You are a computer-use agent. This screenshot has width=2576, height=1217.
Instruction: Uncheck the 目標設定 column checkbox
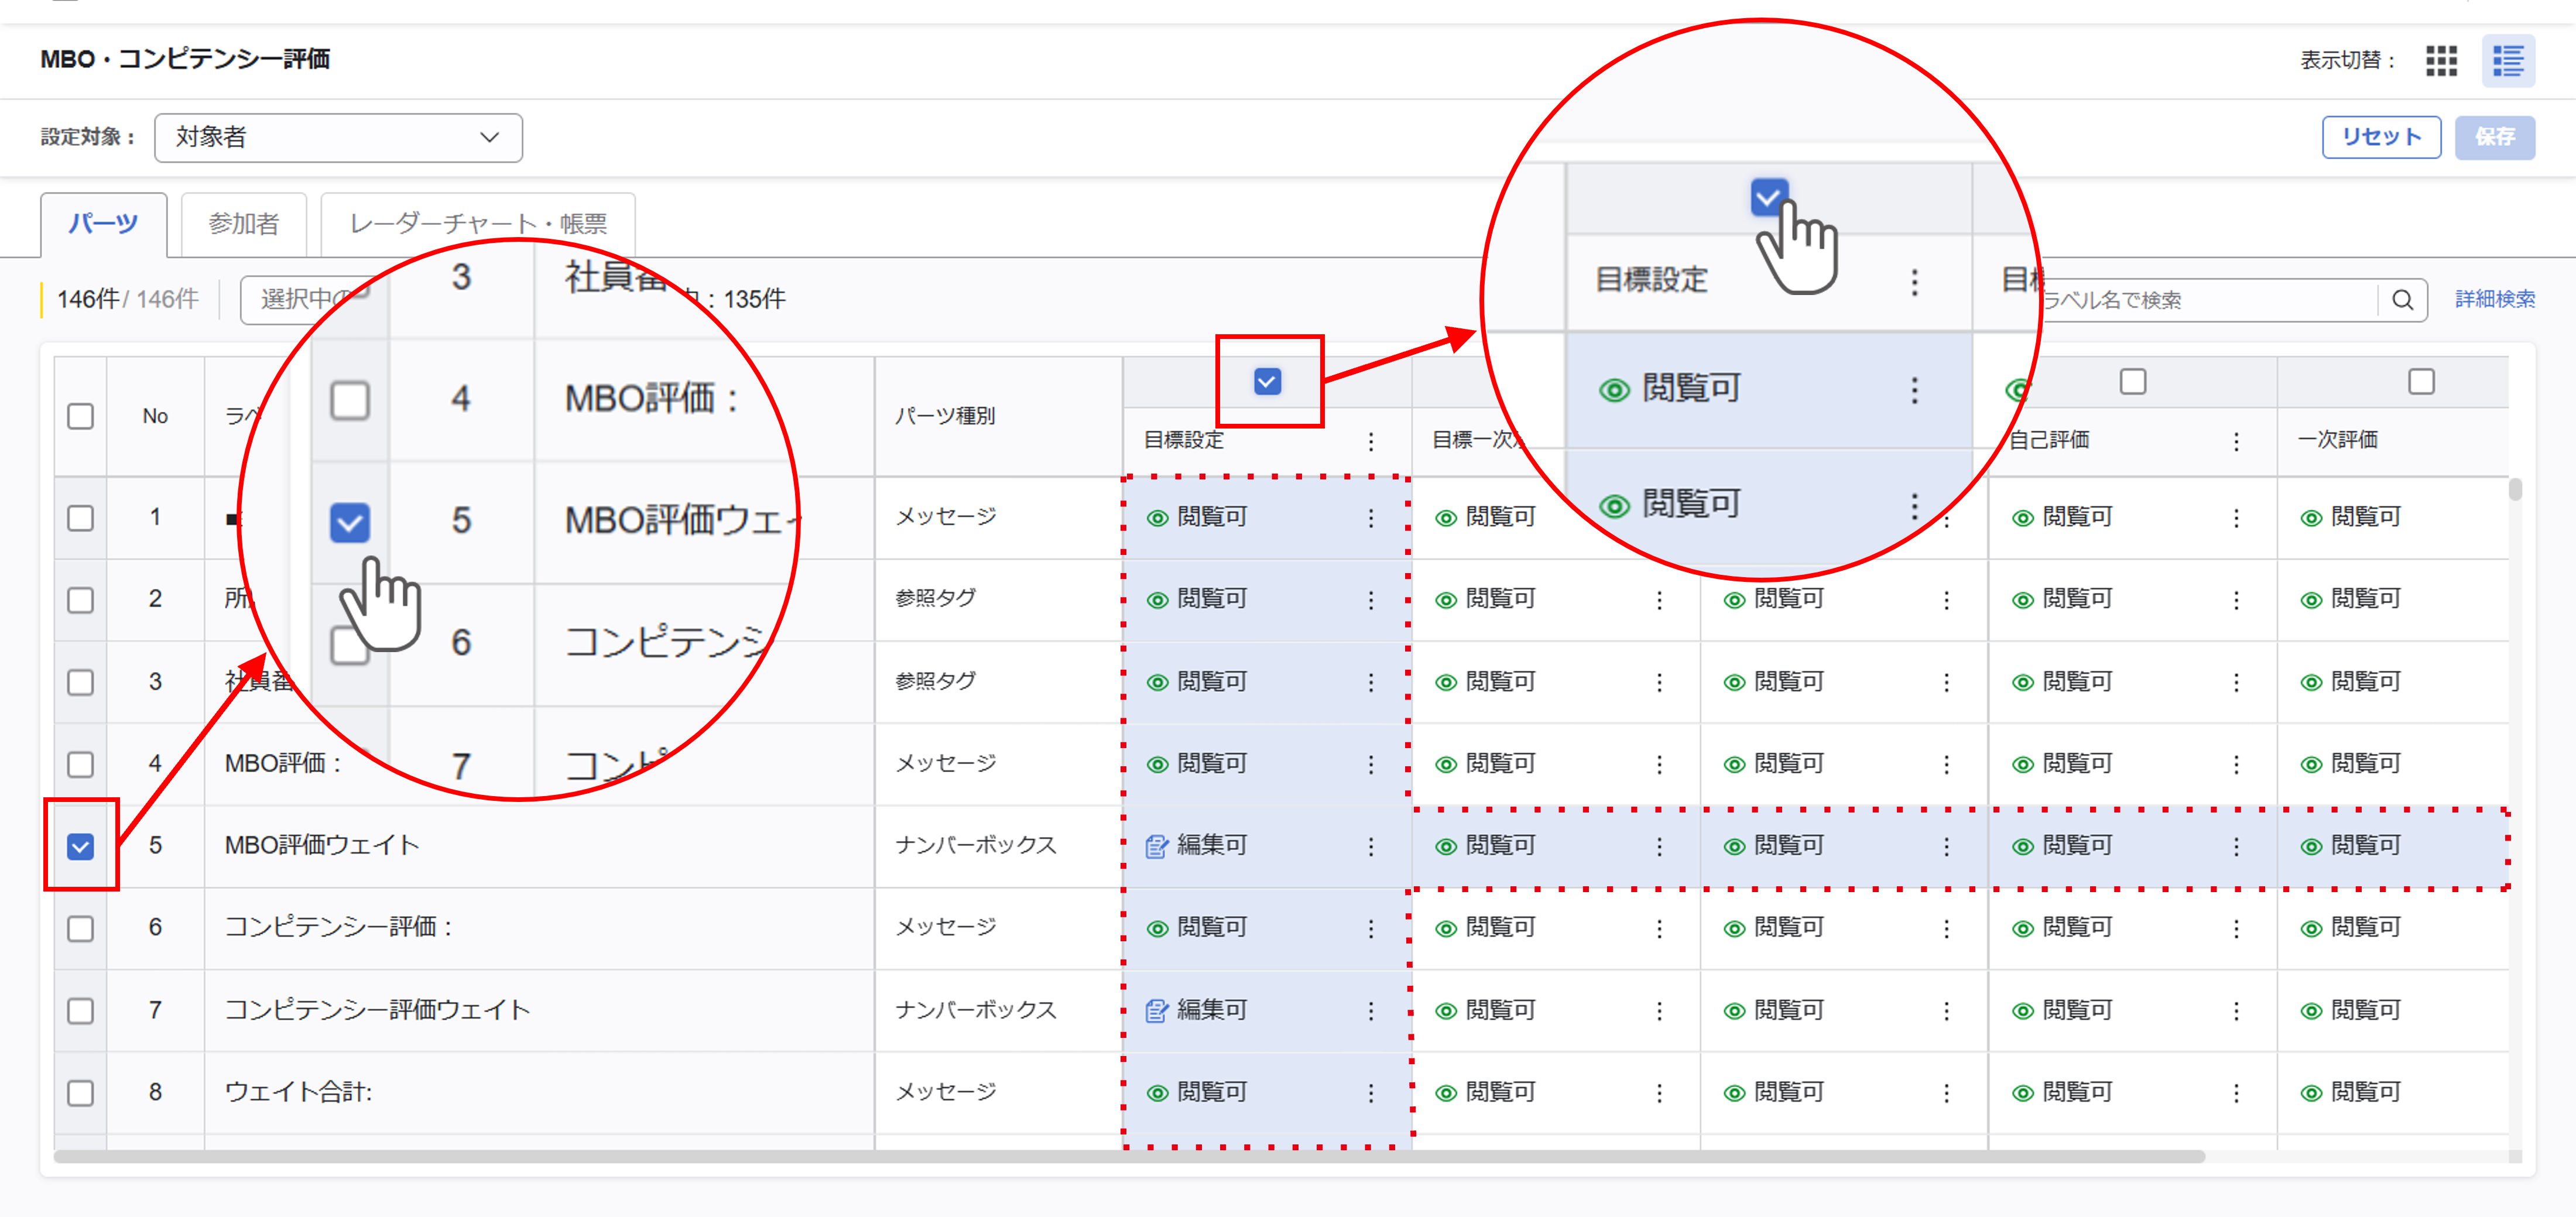tap(1267, 382)
